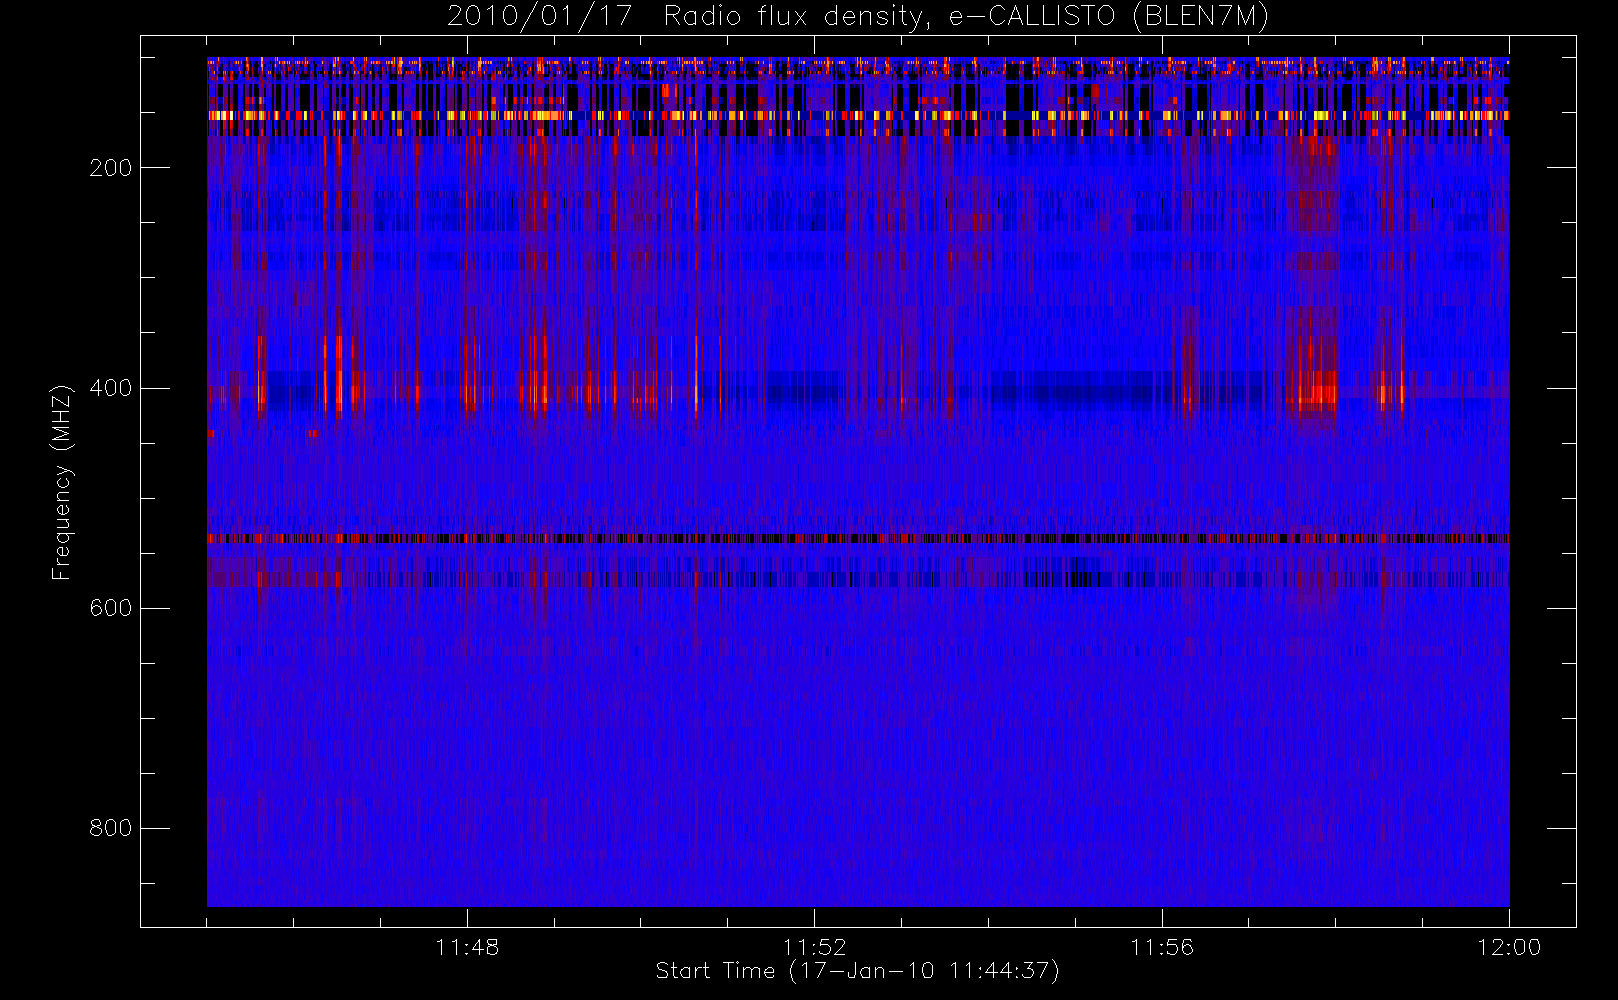The height and width of the screenshot is (1000, 1618).
Task: Click the 11:48 time tick label
Action: [x=467, y=947]
